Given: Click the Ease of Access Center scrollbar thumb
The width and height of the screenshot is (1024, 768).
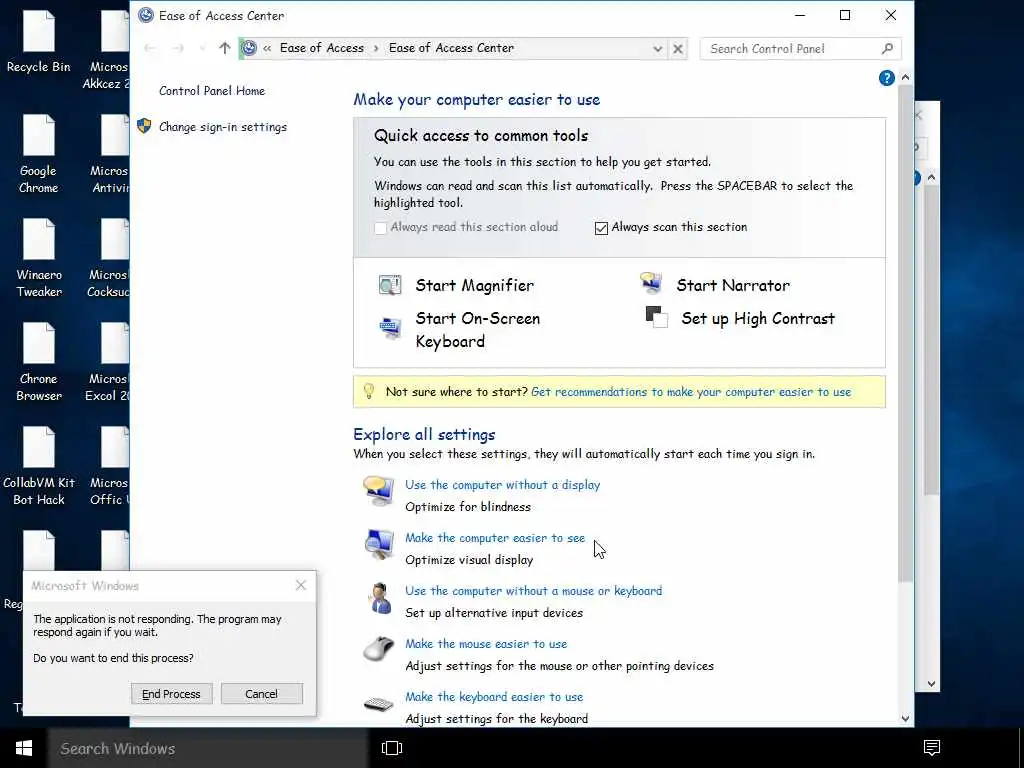Looking at the screenshot, I should (905, 333).
